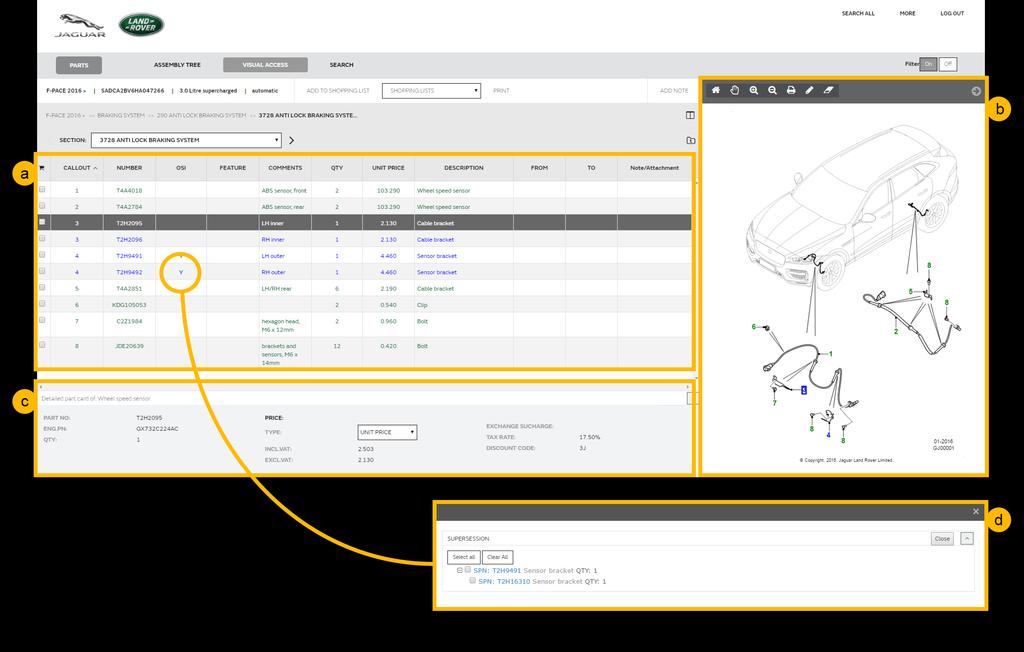This screenshot has height=652, width=1024.
Task: Reset the diagram view with home icon
Action: [716, 90]
